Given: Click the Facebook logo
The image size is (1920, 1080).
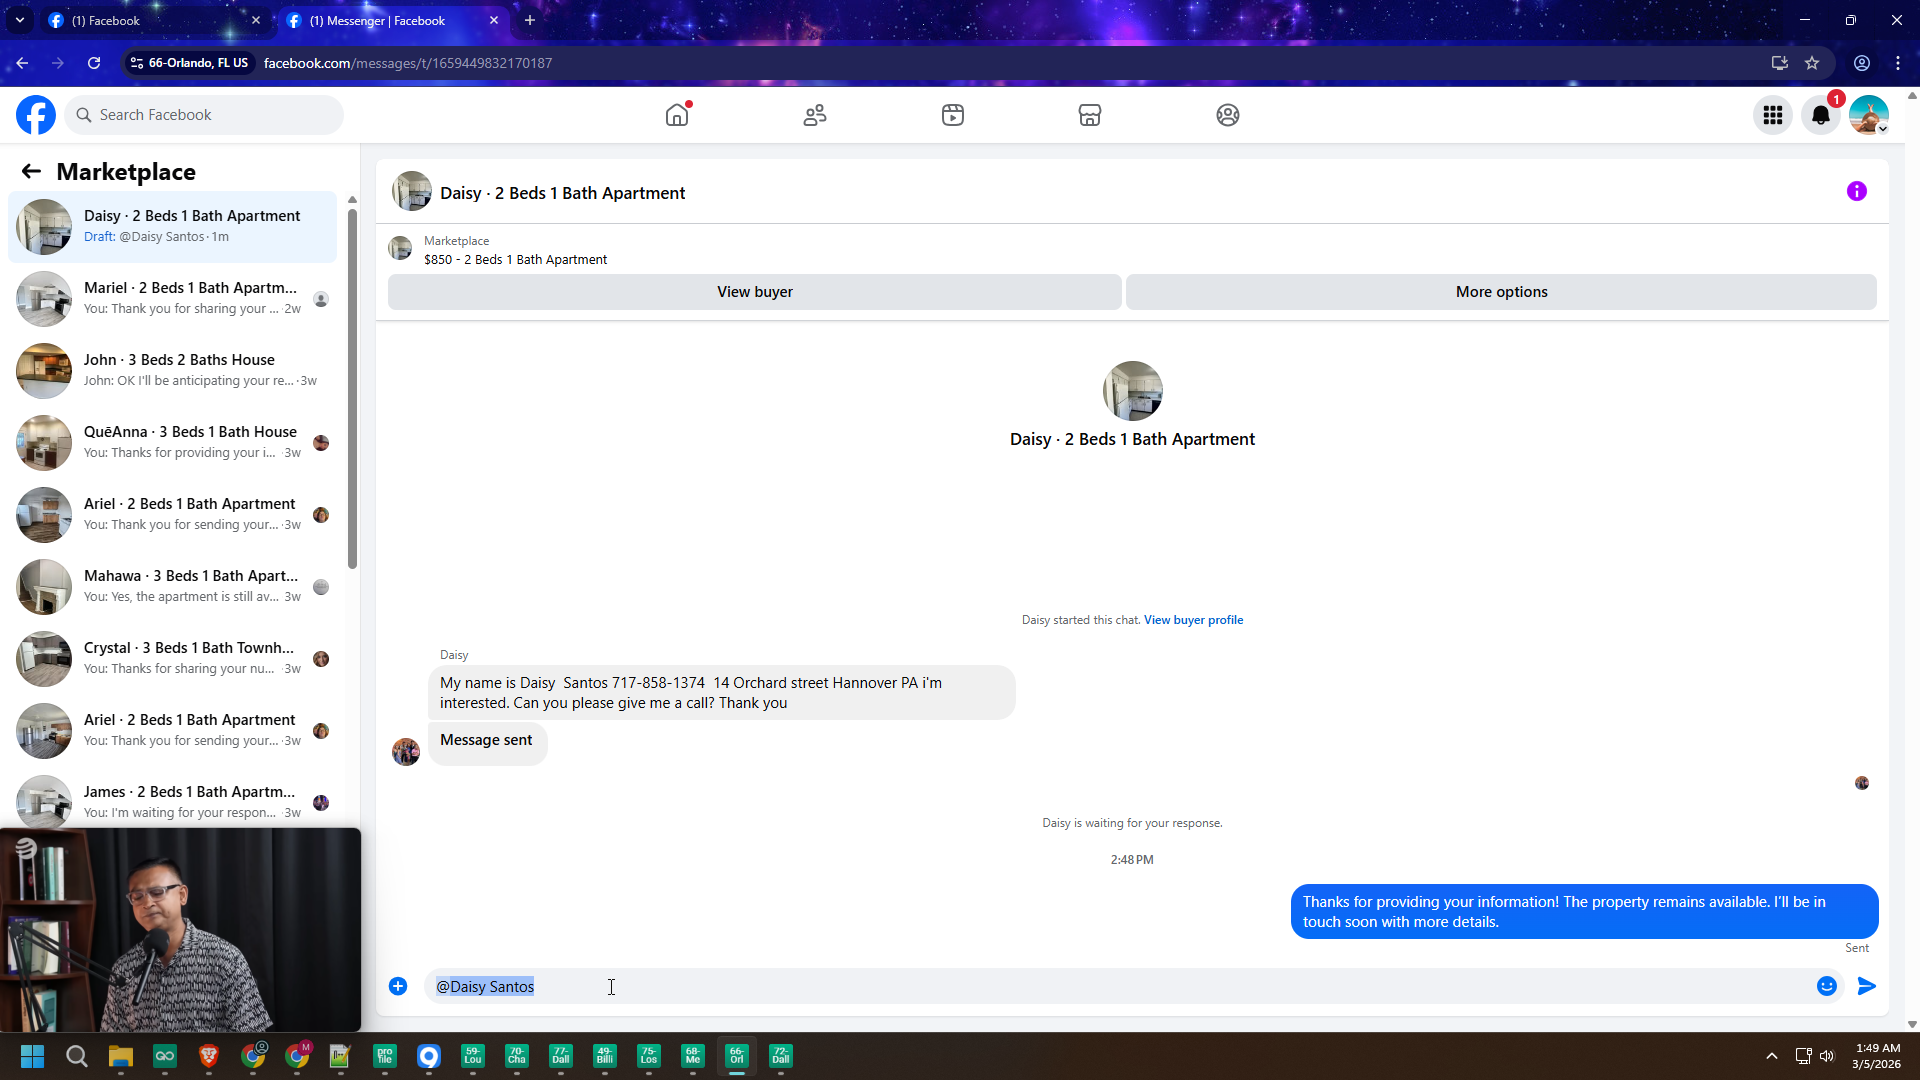Looking at the screenshot, I should 36,115.
